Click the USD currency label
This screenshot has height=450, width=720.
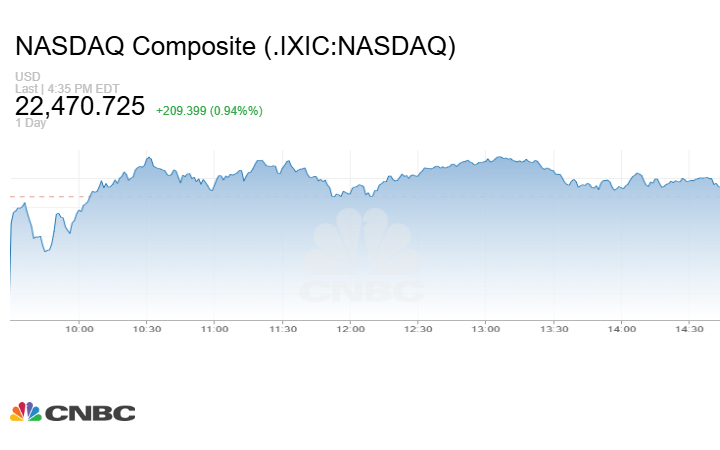[27, 76]
